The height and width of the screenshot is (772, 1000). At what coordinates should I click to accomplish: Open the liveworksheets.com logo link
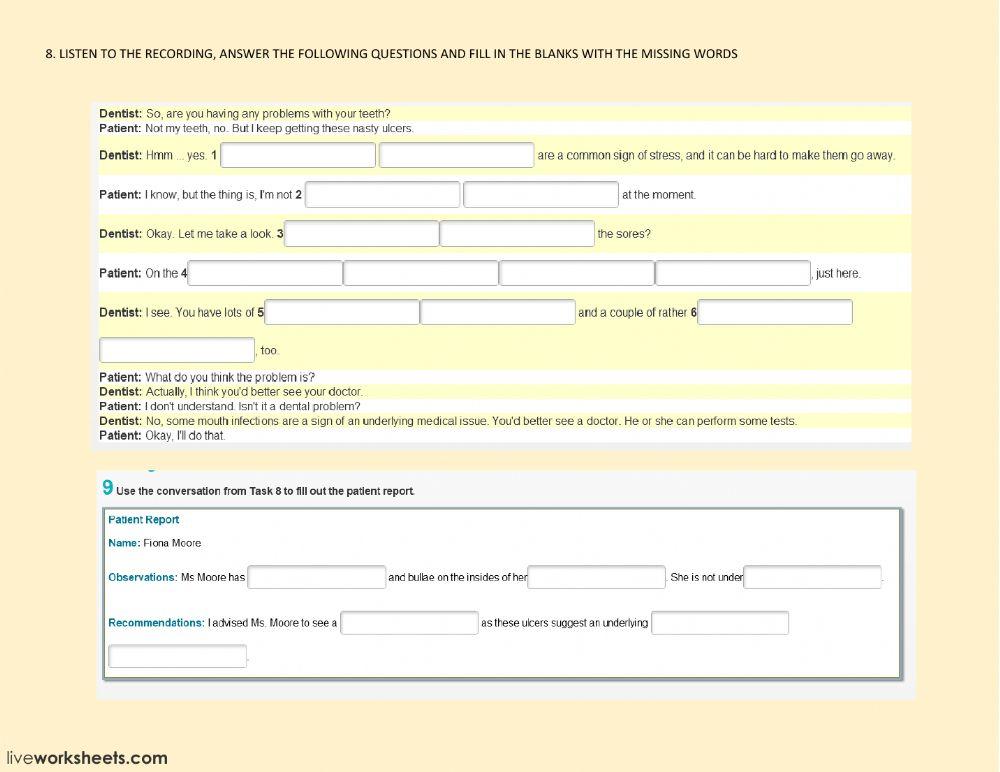coord(87,758)
